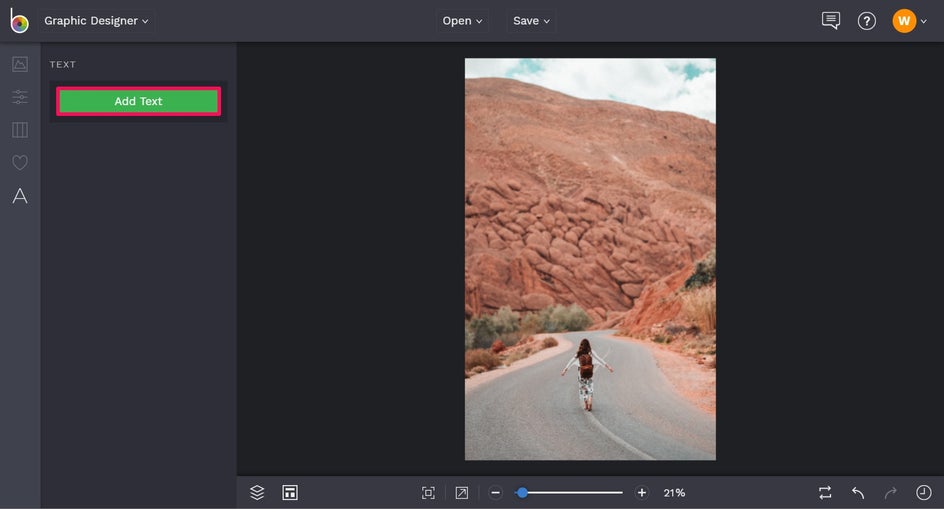The width and height of the screenshot is (944, 509).
Task: Open the Templates sidebar panel icon
Action: click(x=20, y=130)
